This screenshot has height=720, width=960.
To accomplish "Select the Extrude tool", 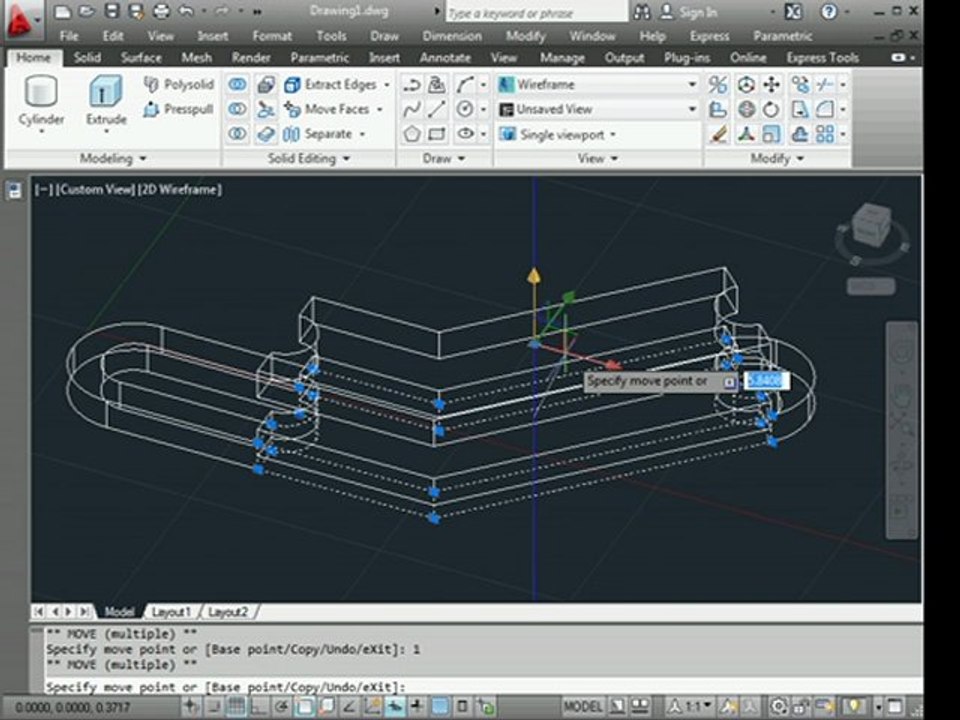I will [x=106, y=101].
